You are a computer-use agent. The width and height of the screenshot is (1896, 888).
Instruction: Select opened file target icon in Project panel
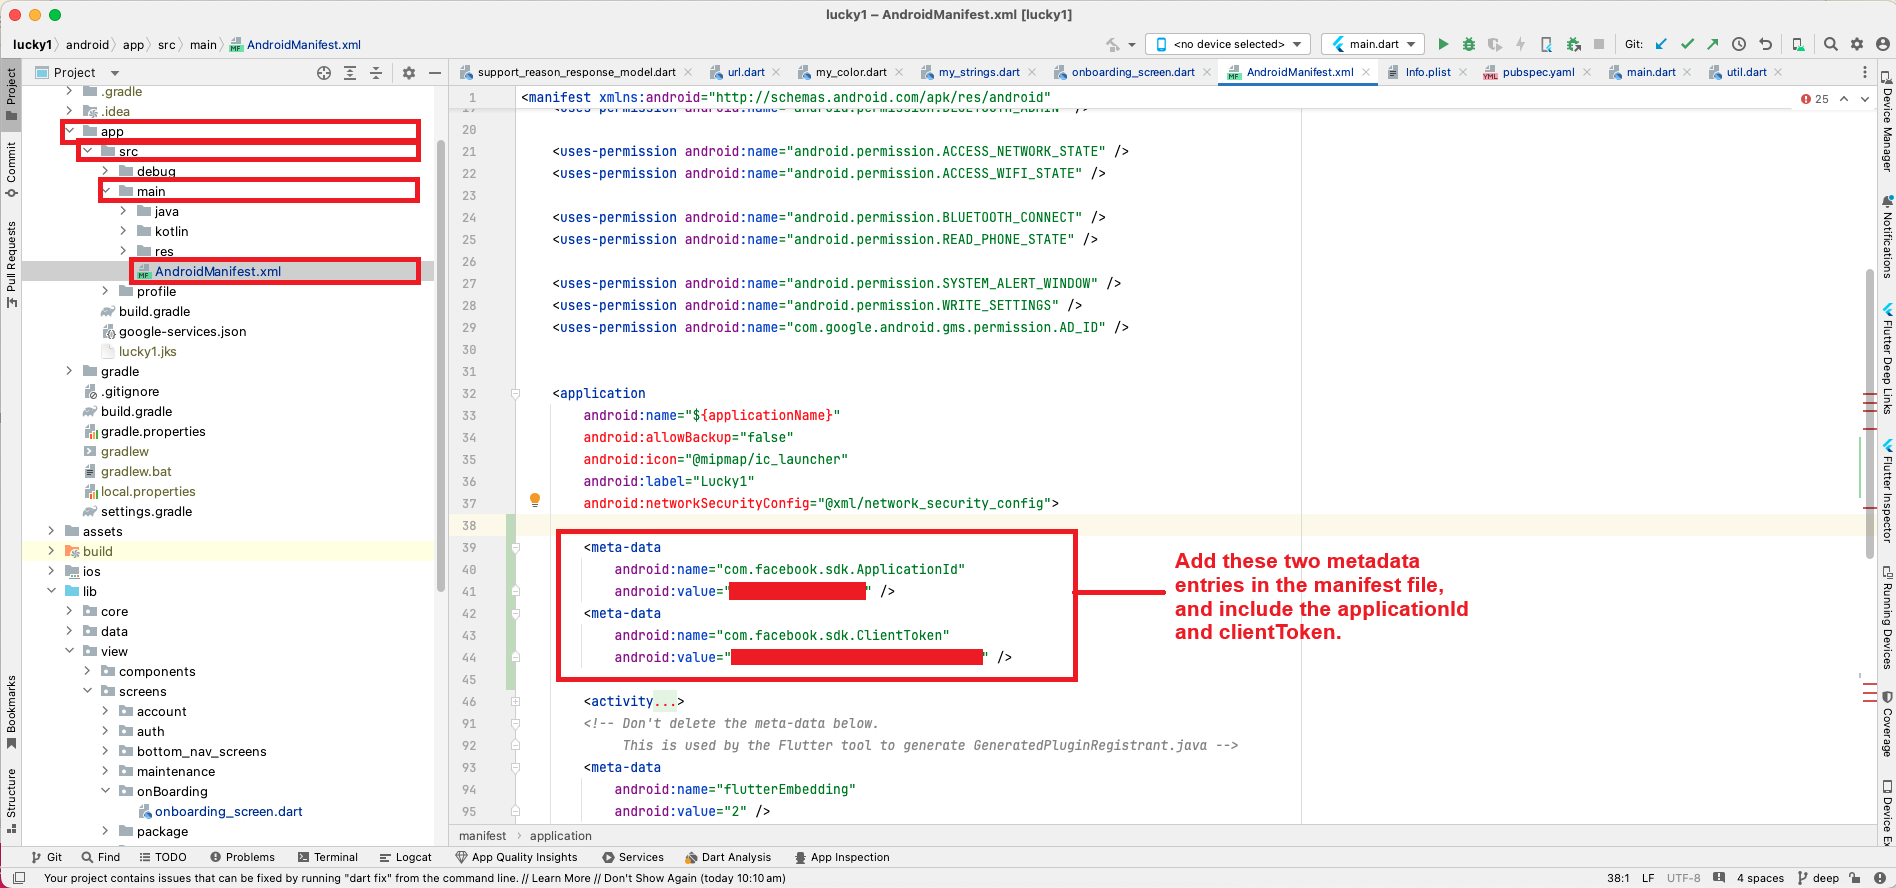[323, 73]
